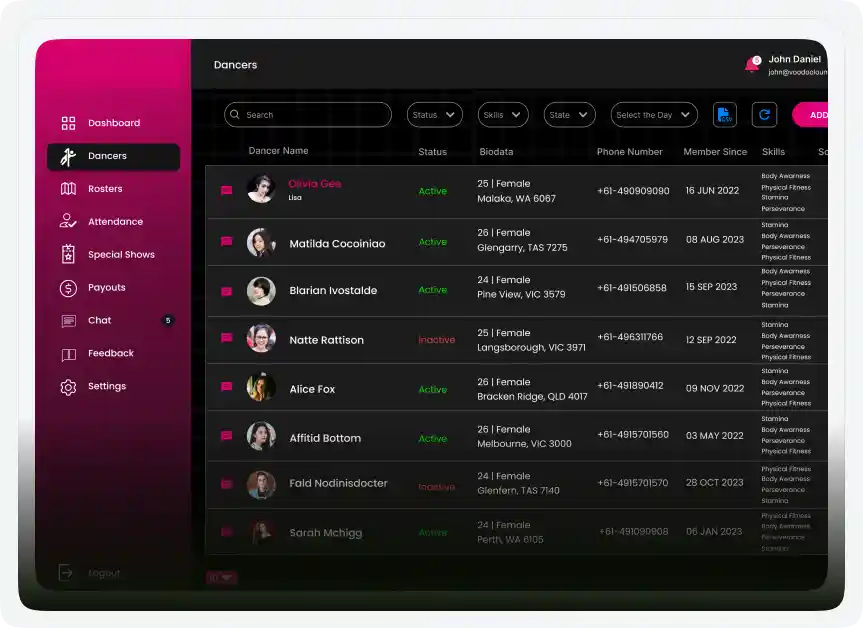The image size is (863, 628).
Task: Click the blue CSV export icon
Action: (725, 115)
